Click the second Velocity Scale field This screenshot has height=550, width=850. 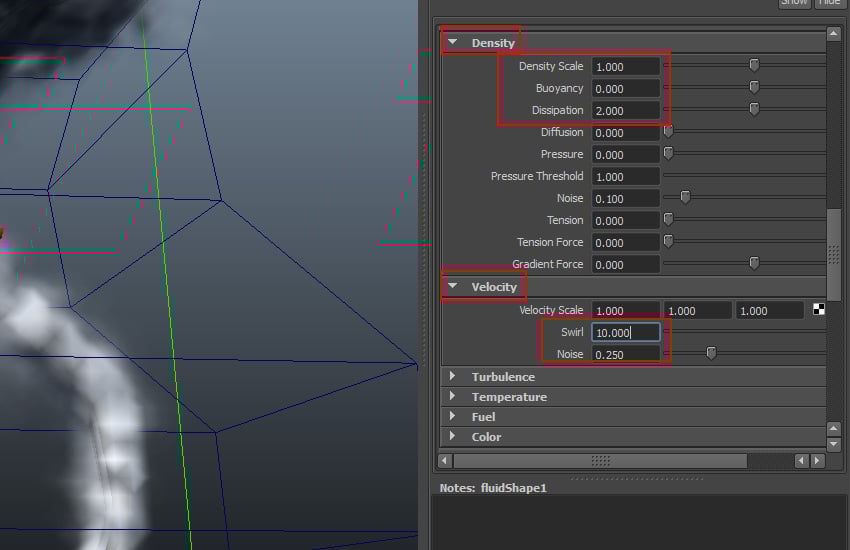click(x=698, y=310)
